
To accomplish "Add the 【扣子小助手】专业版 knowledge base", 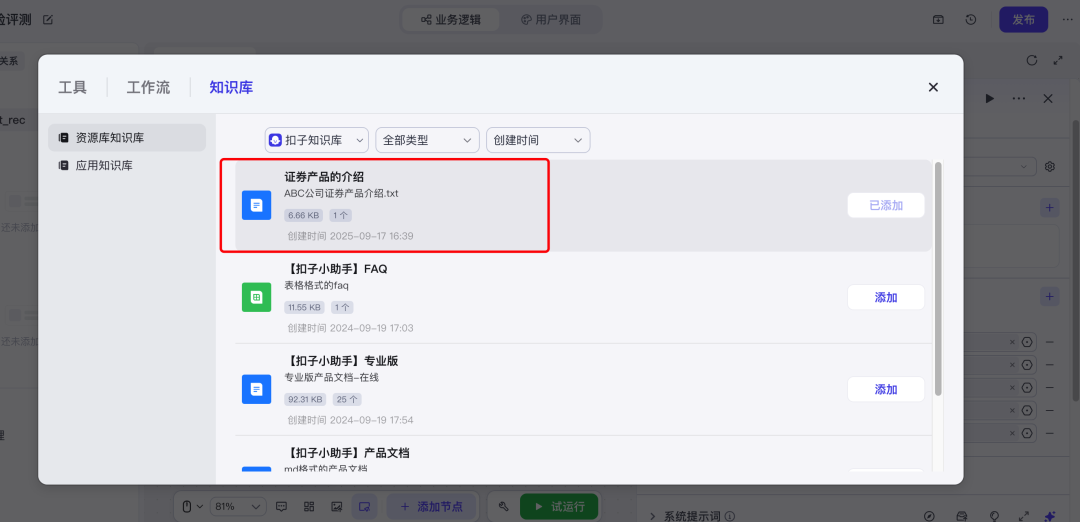I will tap(886, 389).
